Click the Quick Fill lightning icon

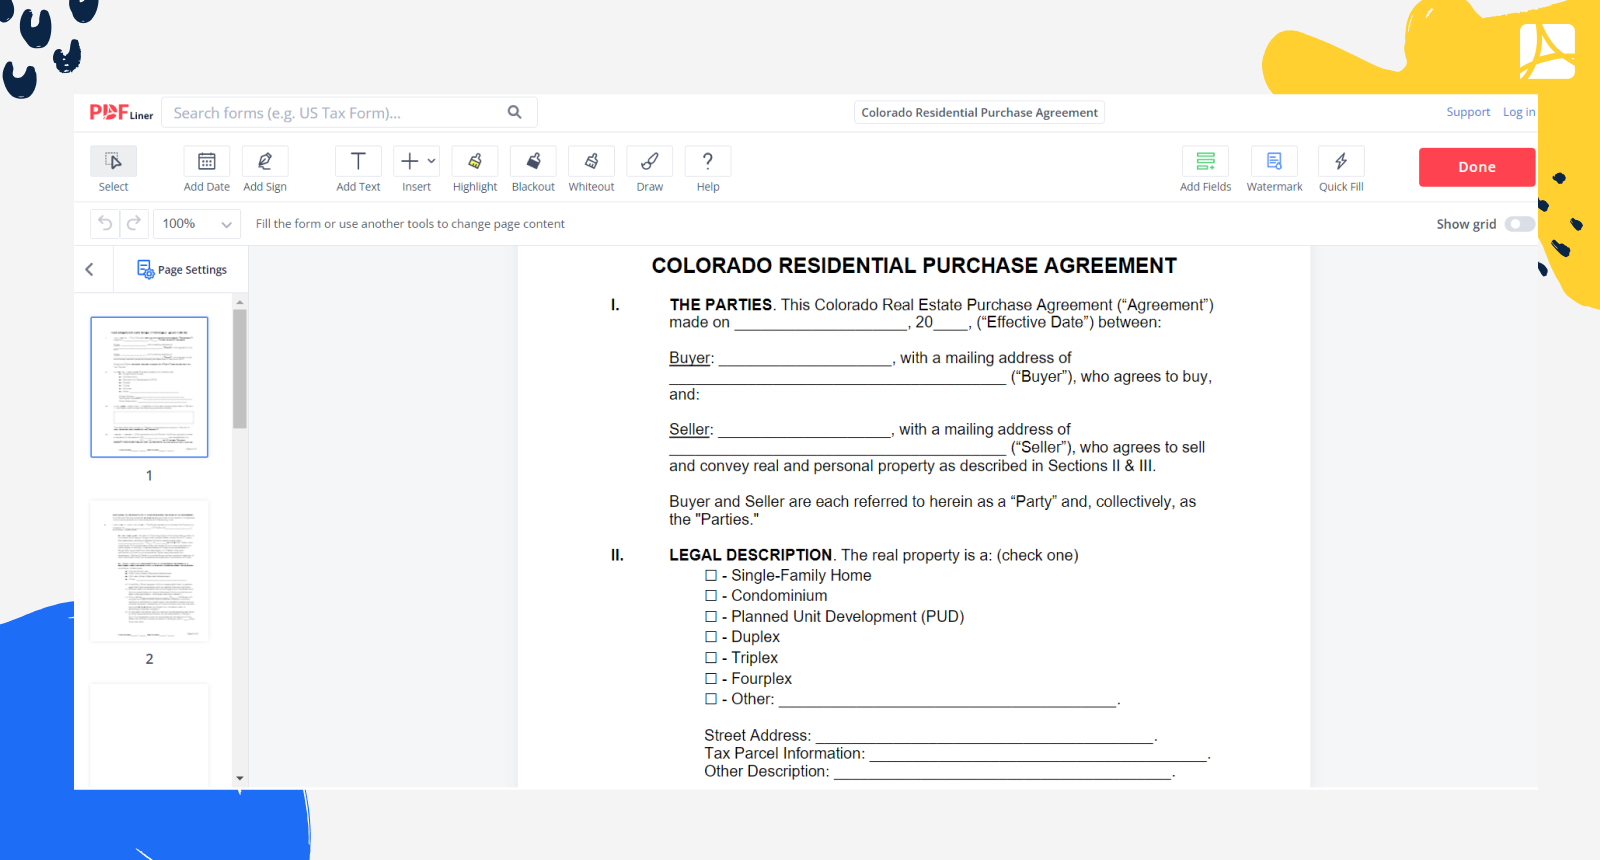tap(1341, 161)
